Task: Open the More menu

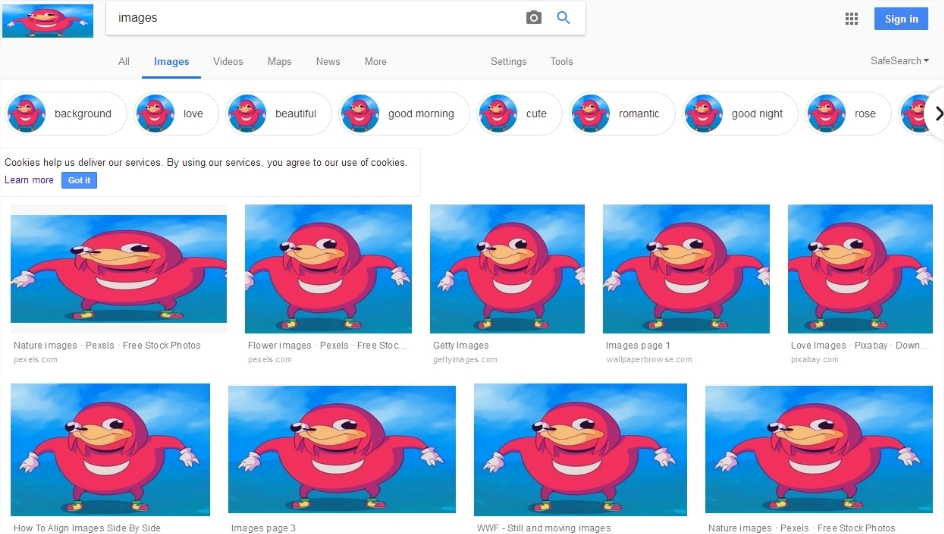Action: pos(375,61)
